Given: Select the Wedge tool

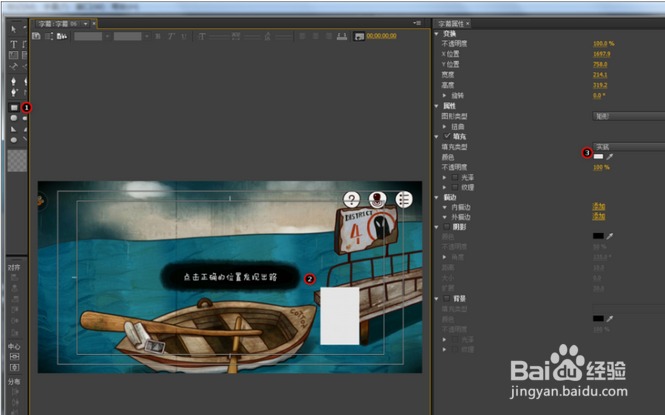Looking at the screenshot, I should [x=14, y=129].
